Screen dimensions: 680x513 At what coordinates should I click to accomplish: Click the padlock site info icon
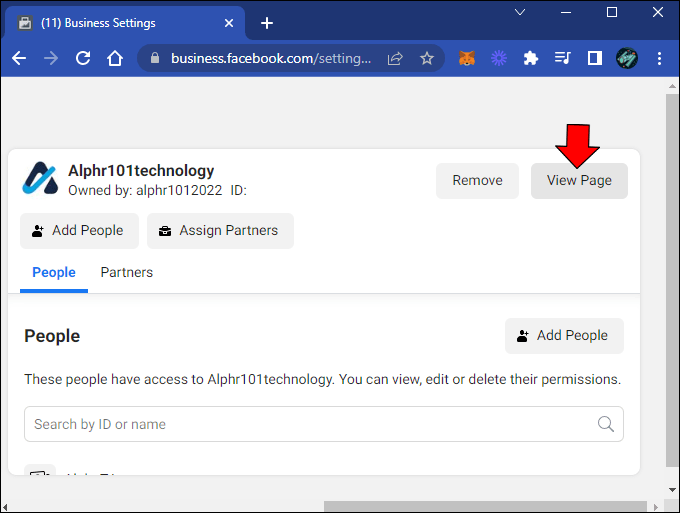(x=155, y=58)
